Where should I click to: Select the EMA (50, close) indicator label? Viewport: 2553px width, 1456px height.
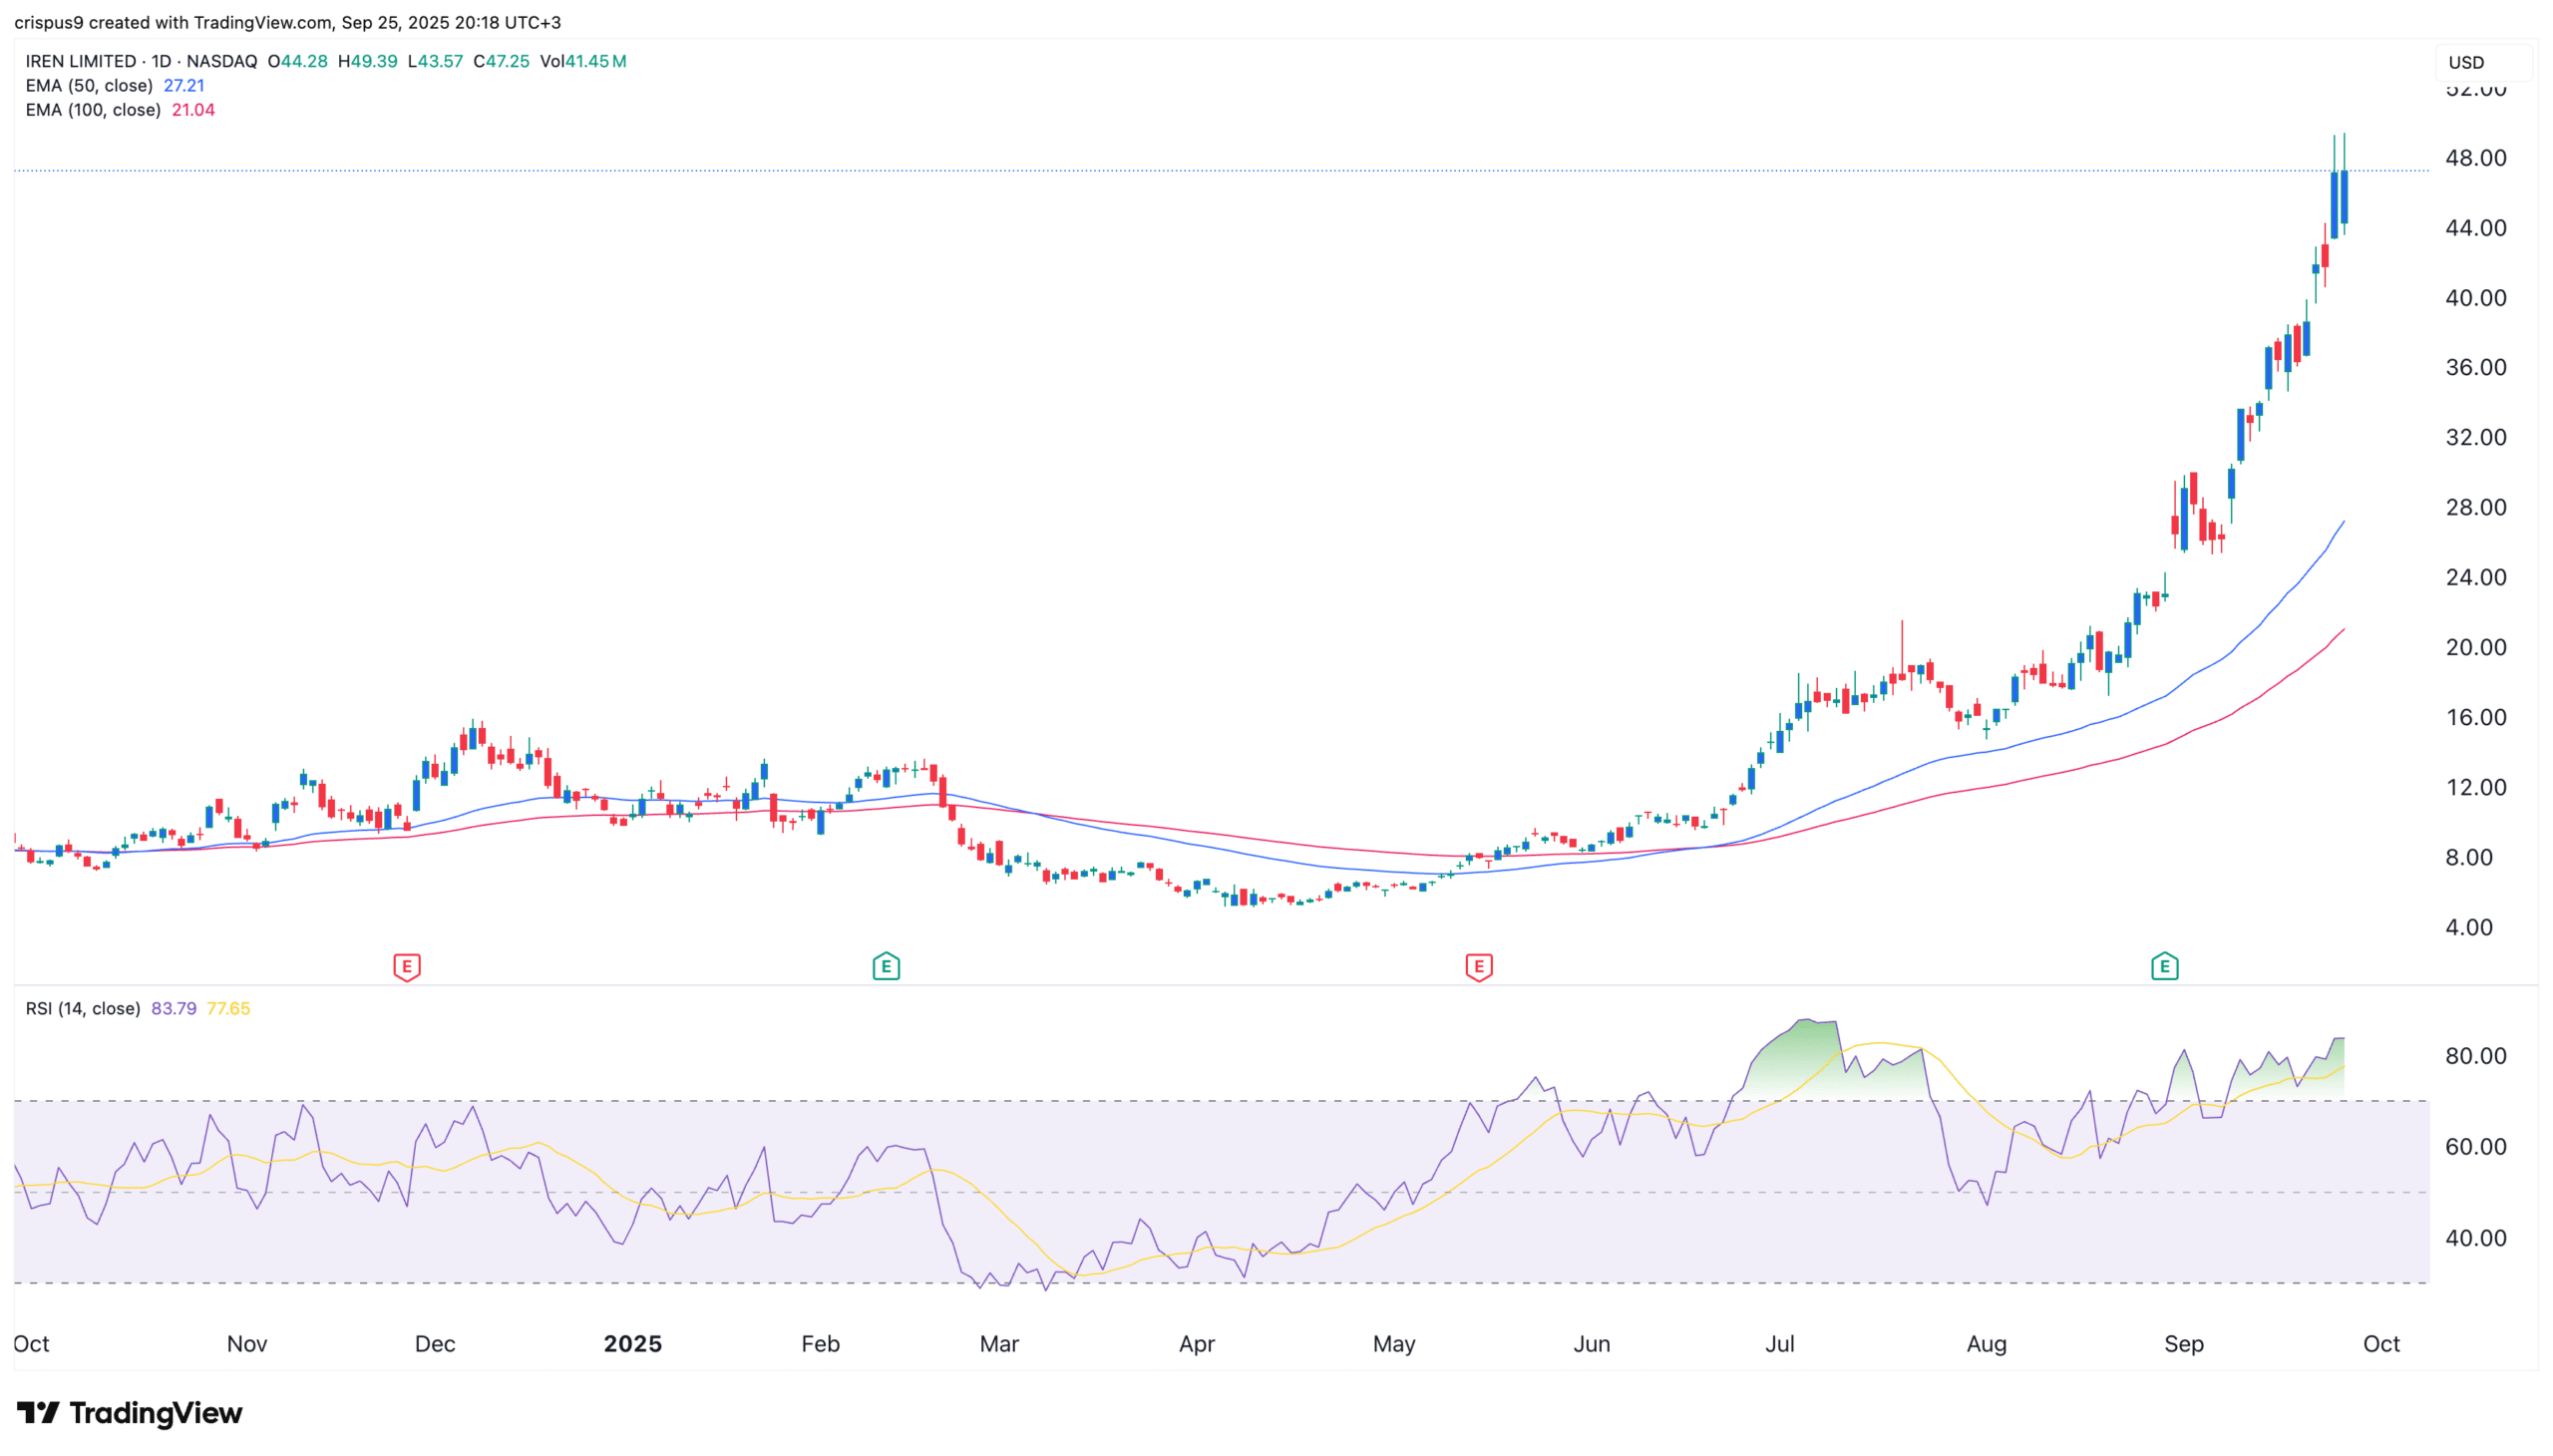click(90, 86)
